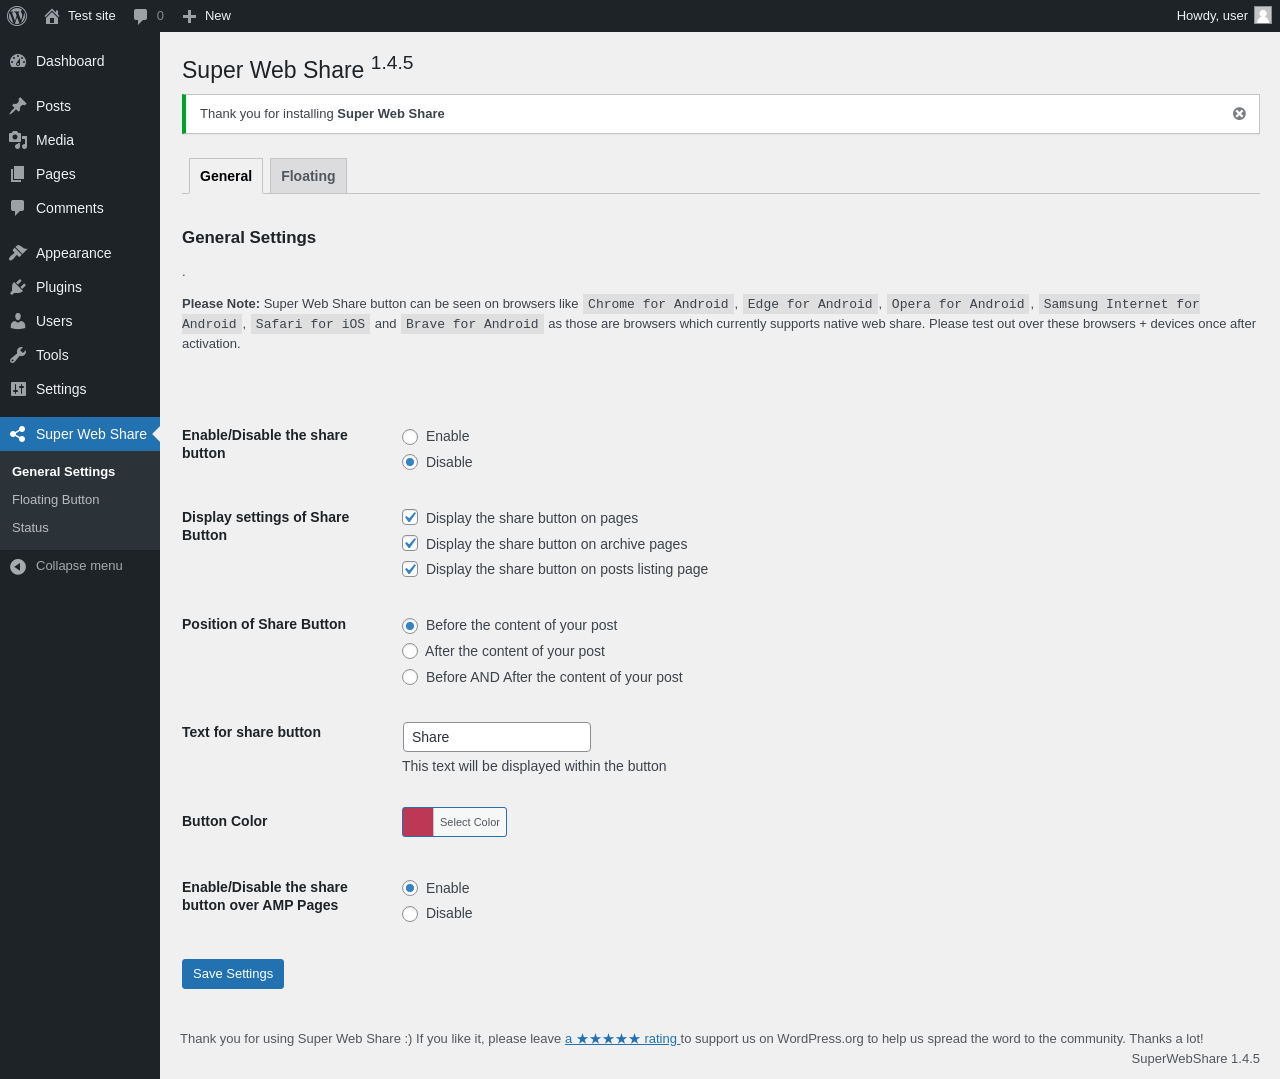Click the Test site link text
This screenshot has width=1280, height=1079.
click(92, 16)
